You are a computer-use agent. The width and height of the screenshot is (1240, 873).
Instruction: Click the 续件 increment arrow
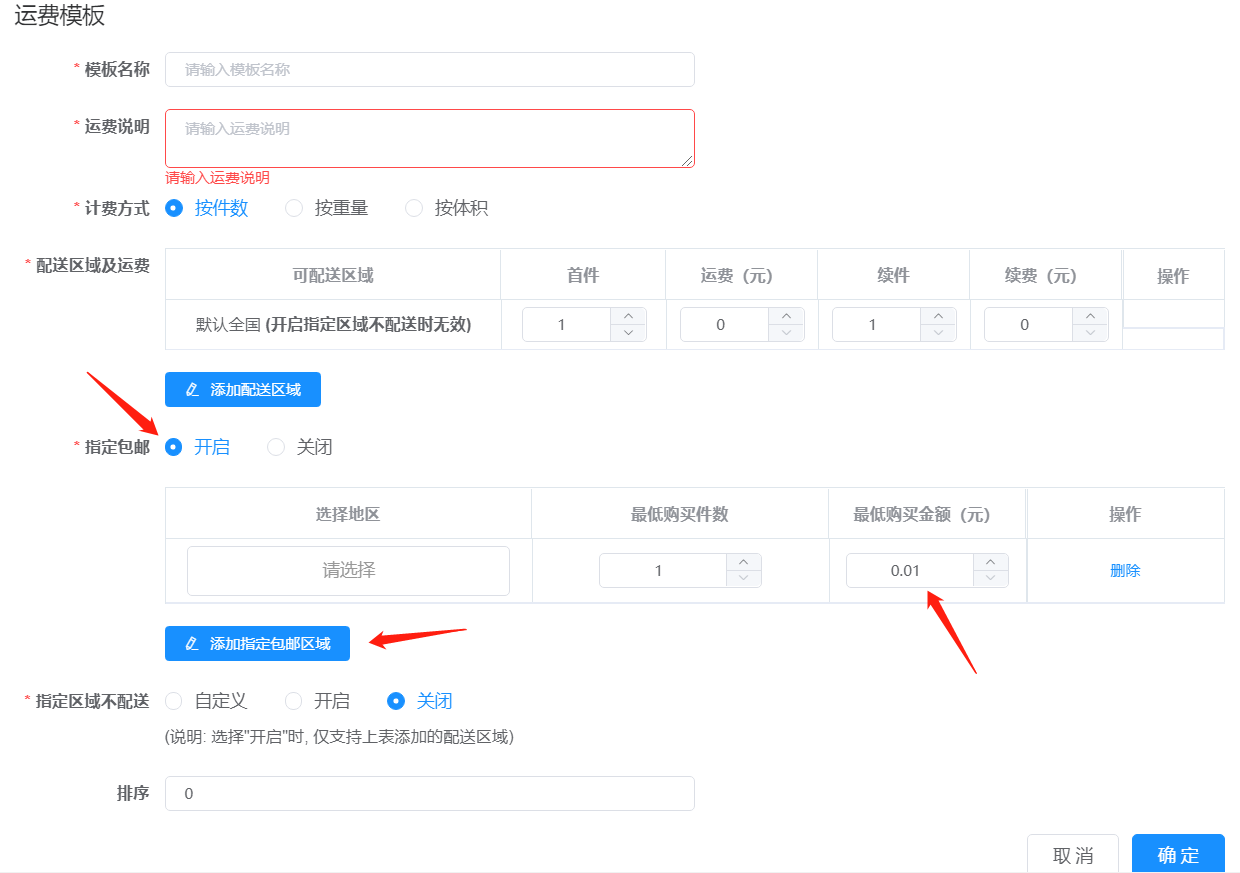(938, 316)
